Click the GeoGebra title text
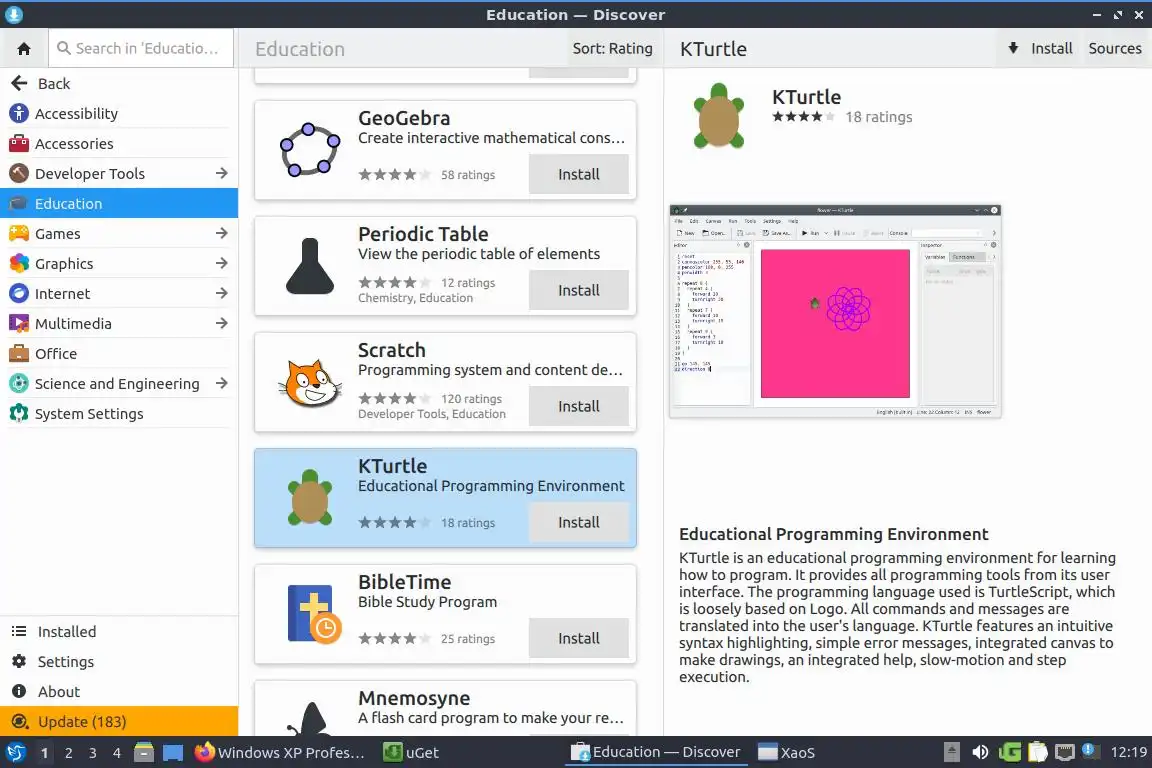The width and height of the screenshot is (1152, 768). tap(403, 118)
